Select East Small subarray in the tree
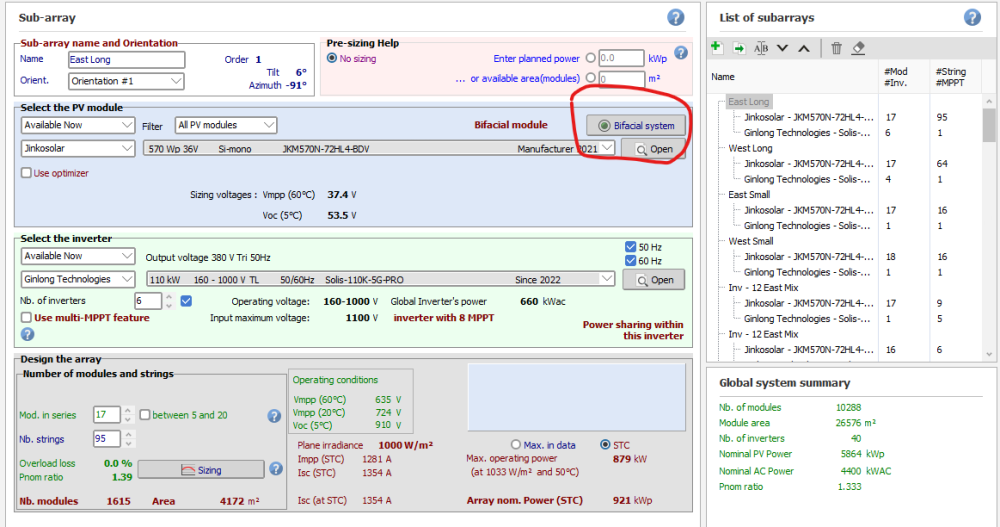 750,195
